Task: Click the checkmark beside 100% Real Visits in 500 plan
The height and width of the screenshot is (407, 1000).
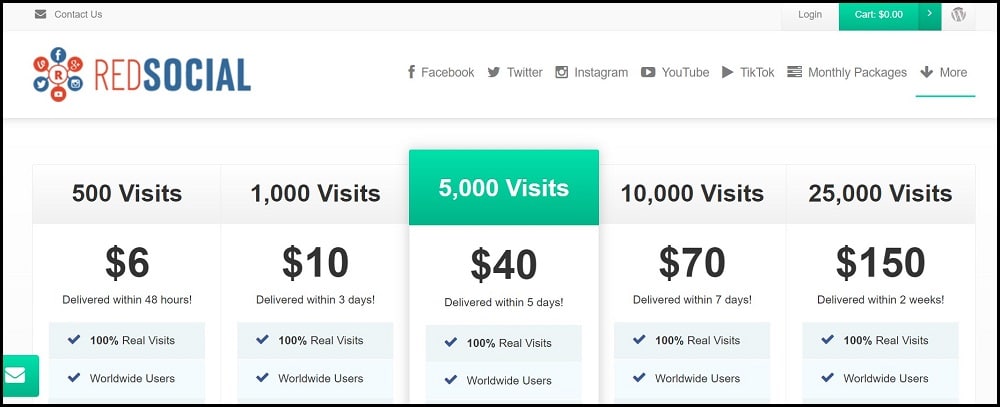Action: point(74,339)
